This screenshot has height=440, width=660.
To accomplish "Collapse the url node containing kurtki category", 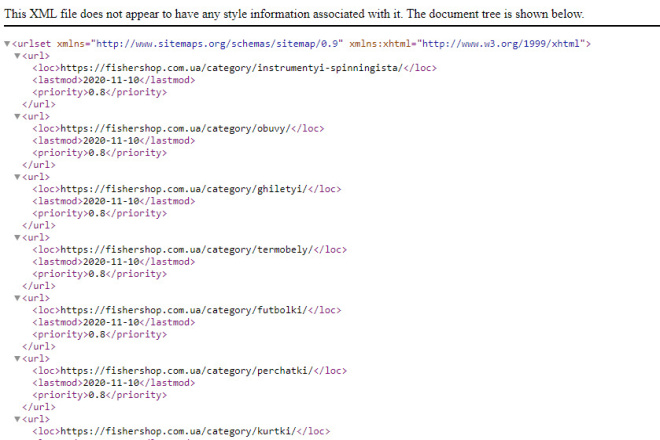I will point(17,419).
